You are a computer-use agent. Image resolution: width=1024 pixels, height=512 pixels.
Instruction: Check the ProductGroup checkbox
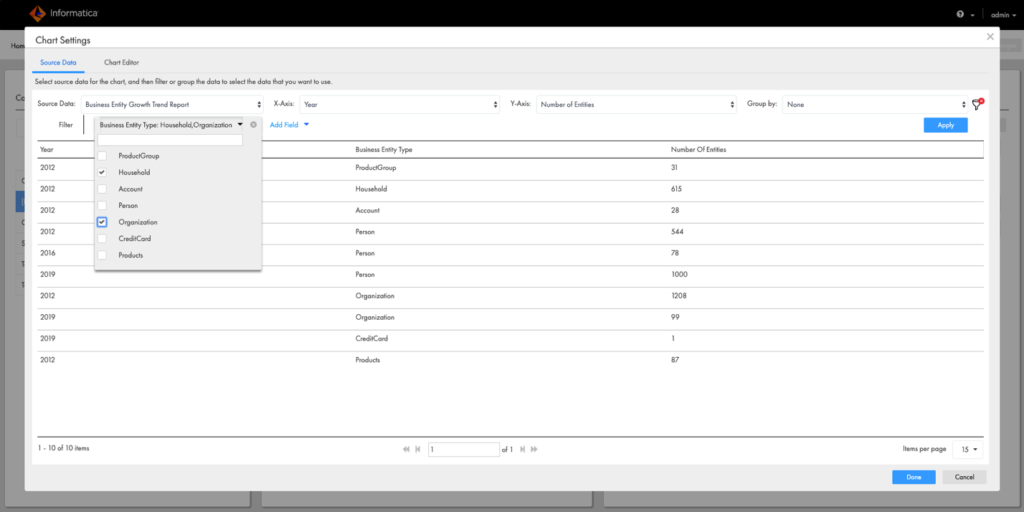pyautogui.click(x=102, y=156)
